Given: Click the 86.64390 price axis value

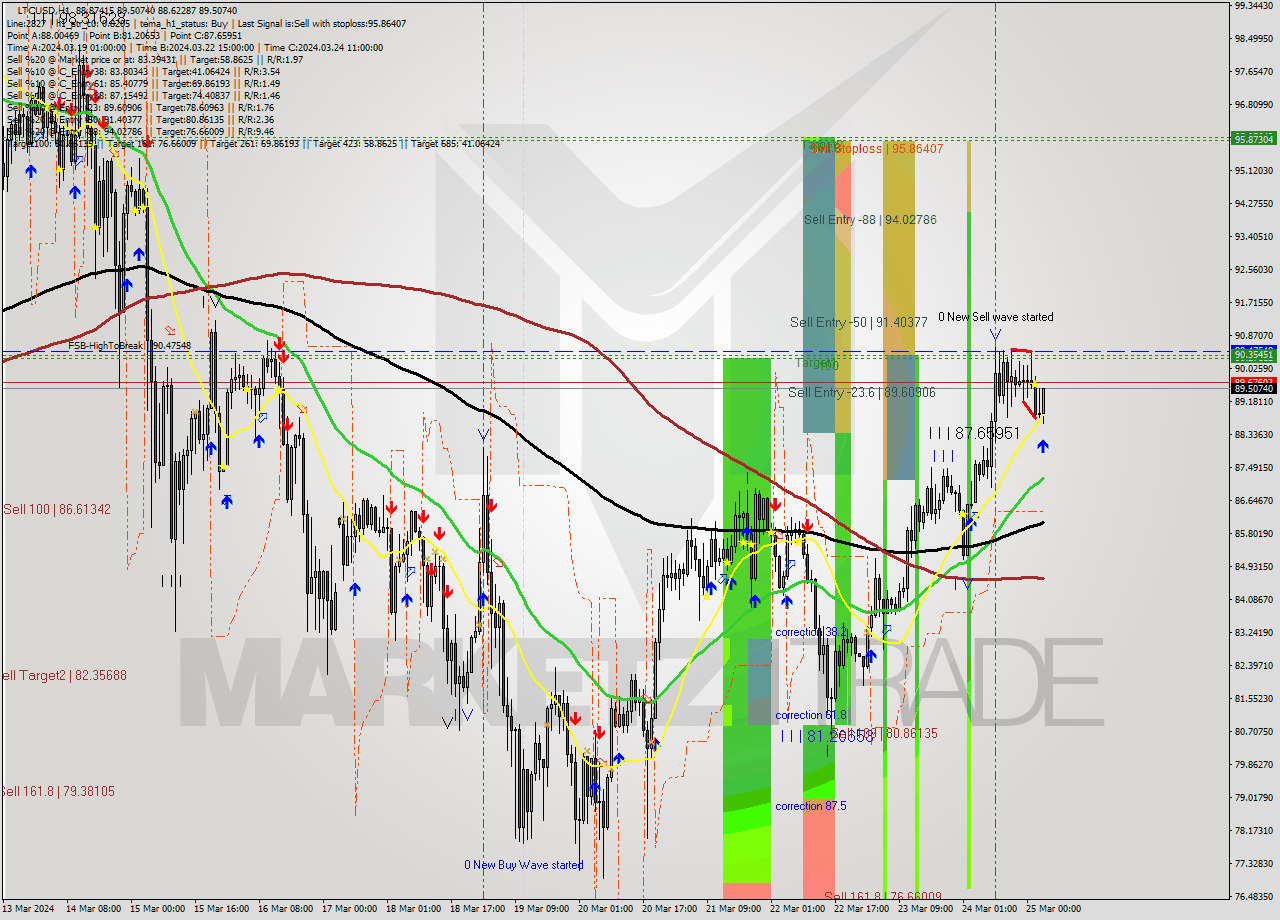Looking at the screenshot, I should [x=1254, y=500].
